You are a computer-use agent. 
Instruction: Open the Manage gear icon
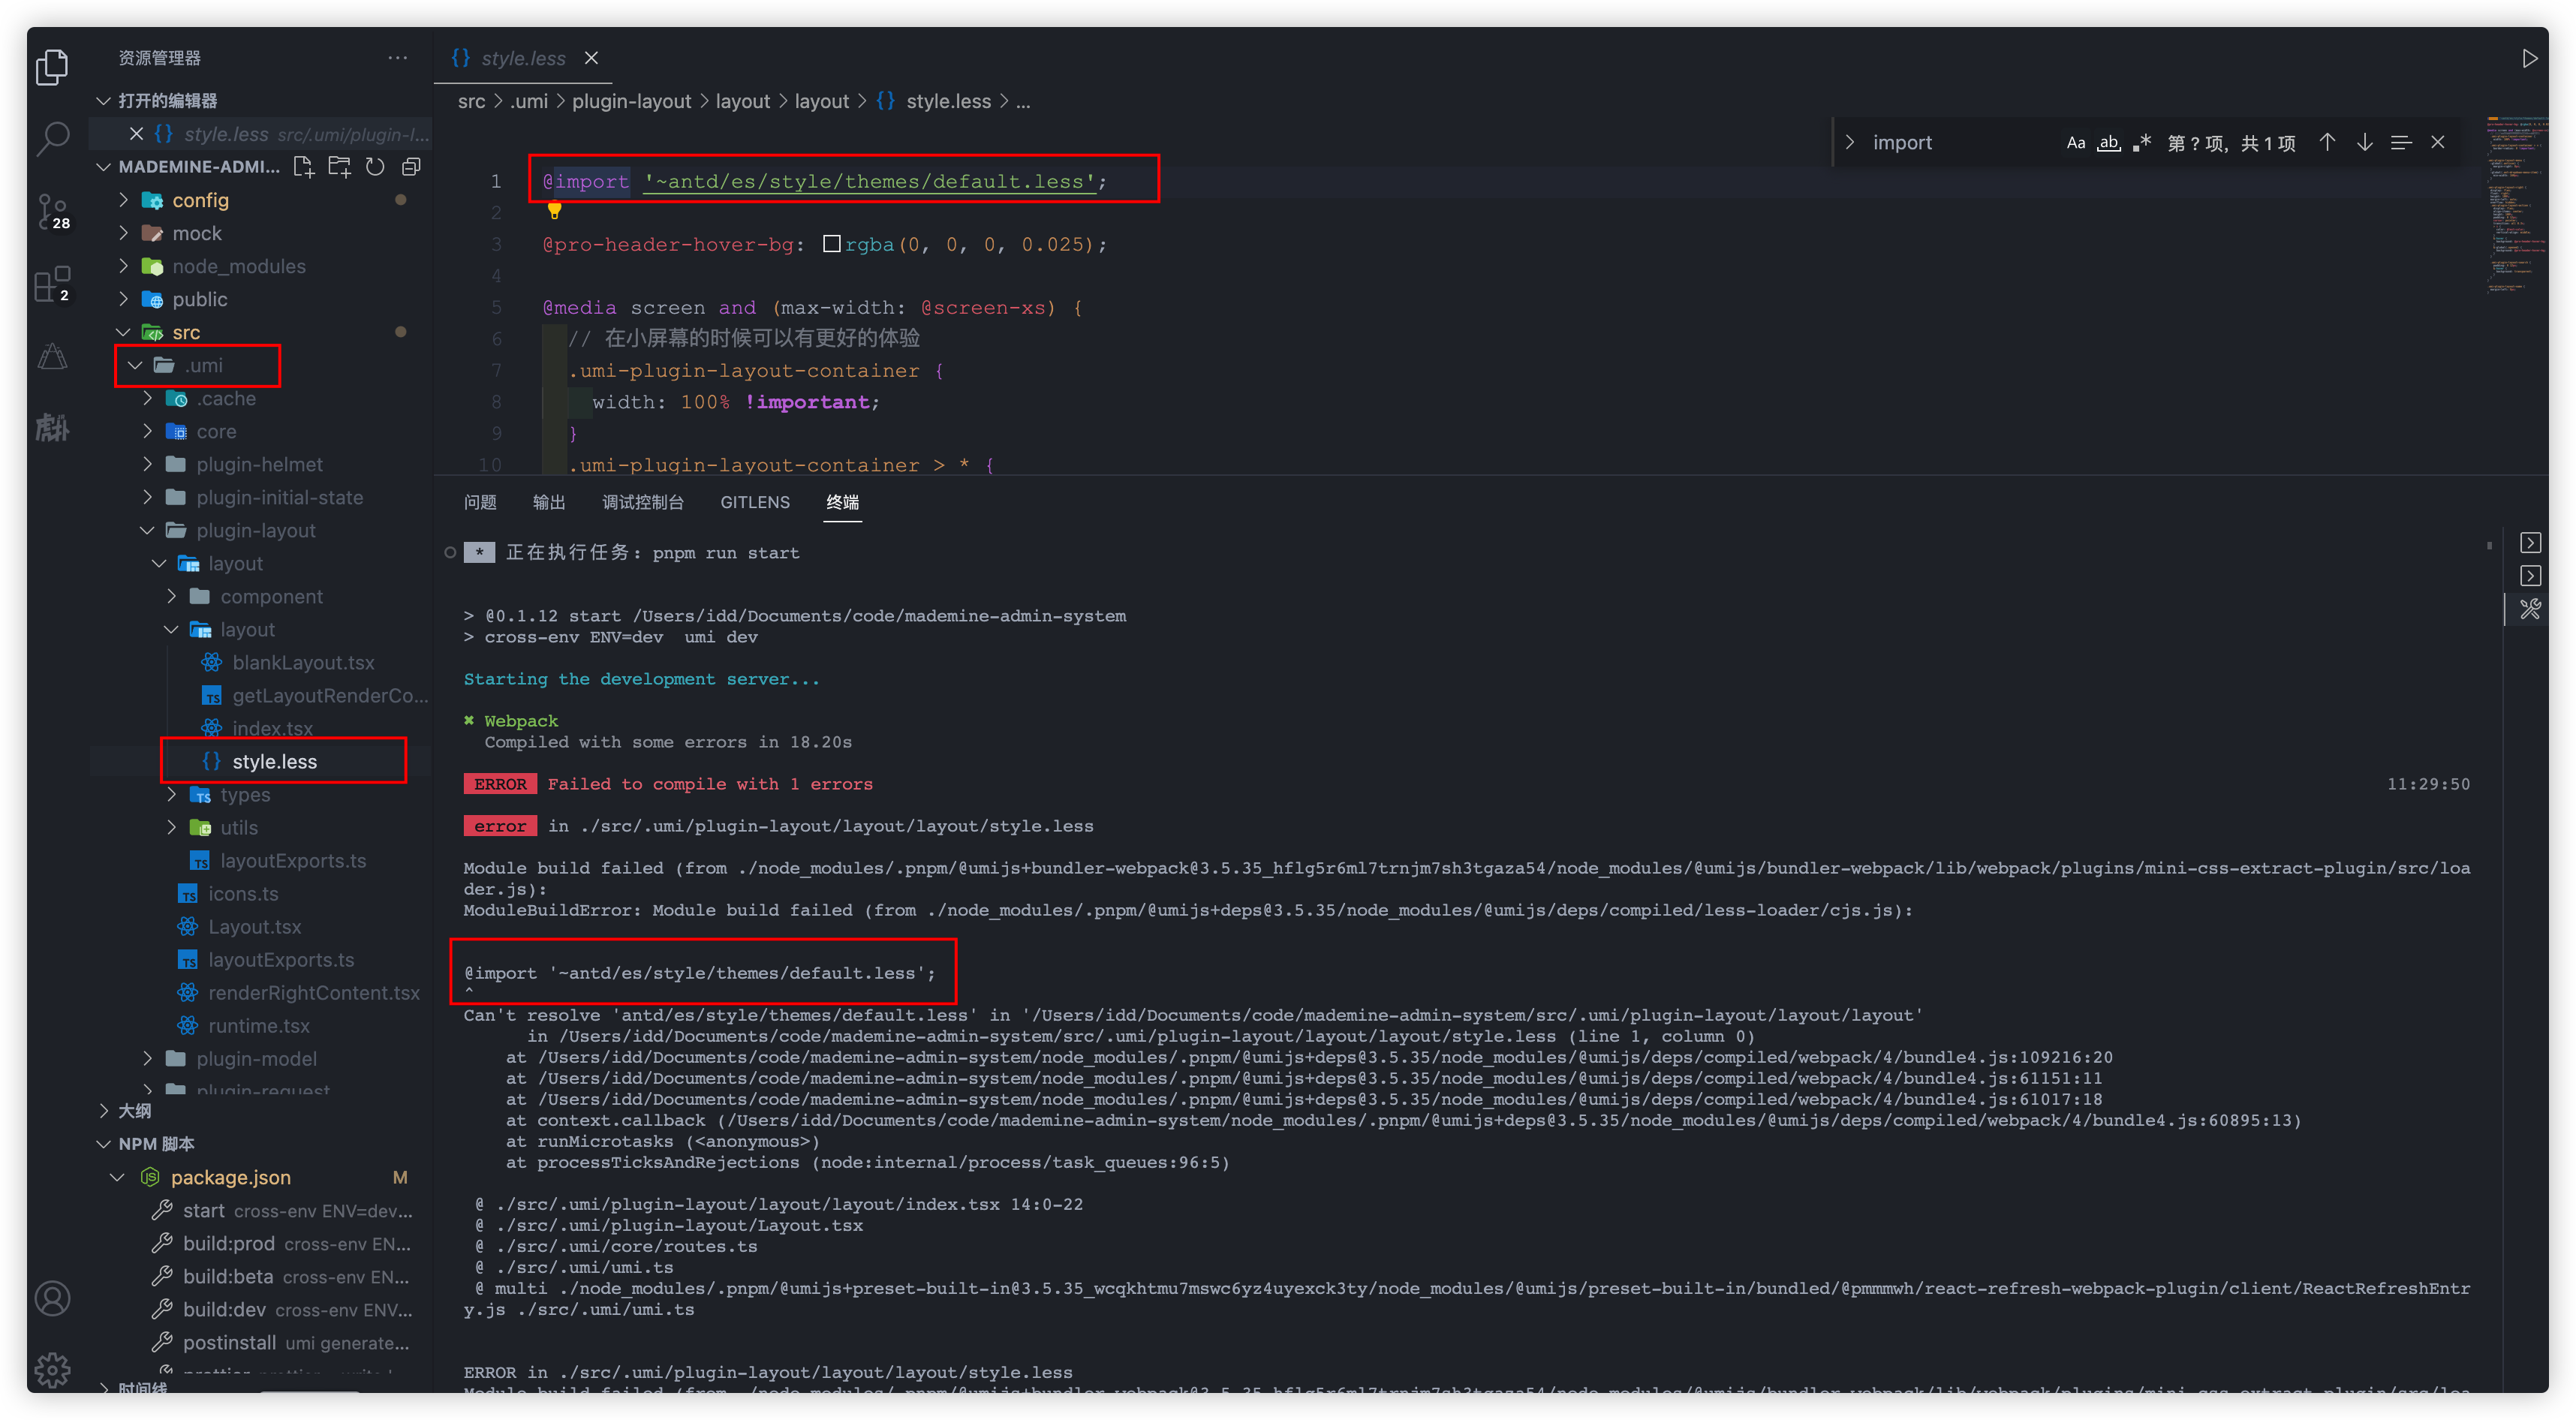click(52, 1368)
